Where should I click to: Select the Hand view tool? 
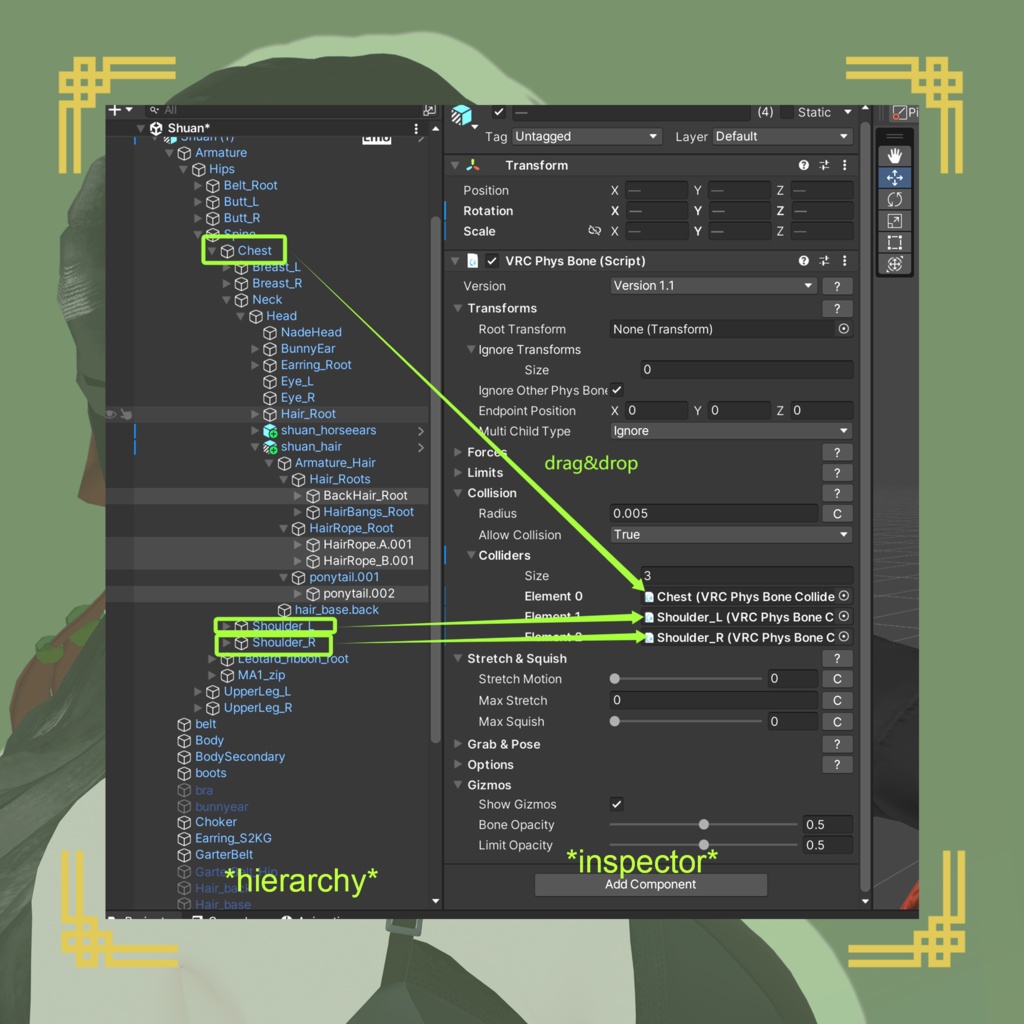(894, 155)
